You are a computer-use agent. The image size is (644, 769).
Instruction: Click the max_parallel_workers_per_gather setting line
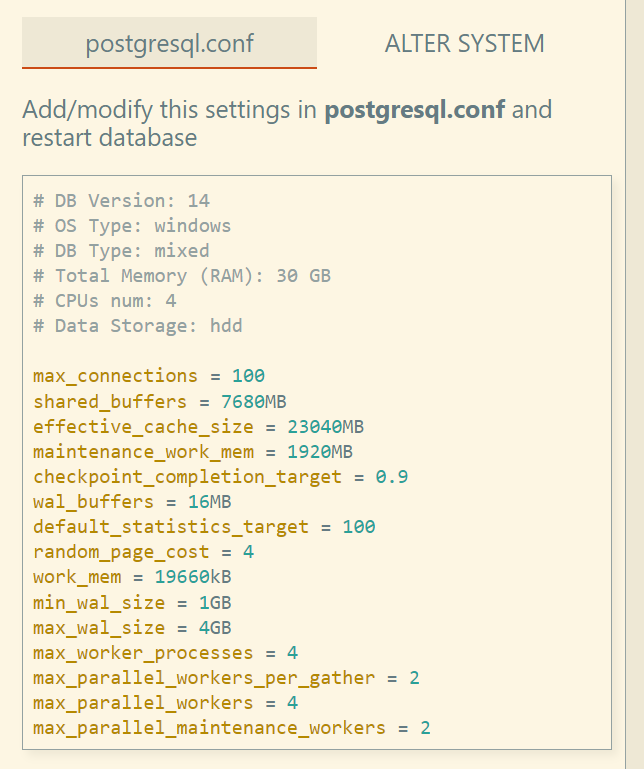pyautogui.click(x=226, y=678)
